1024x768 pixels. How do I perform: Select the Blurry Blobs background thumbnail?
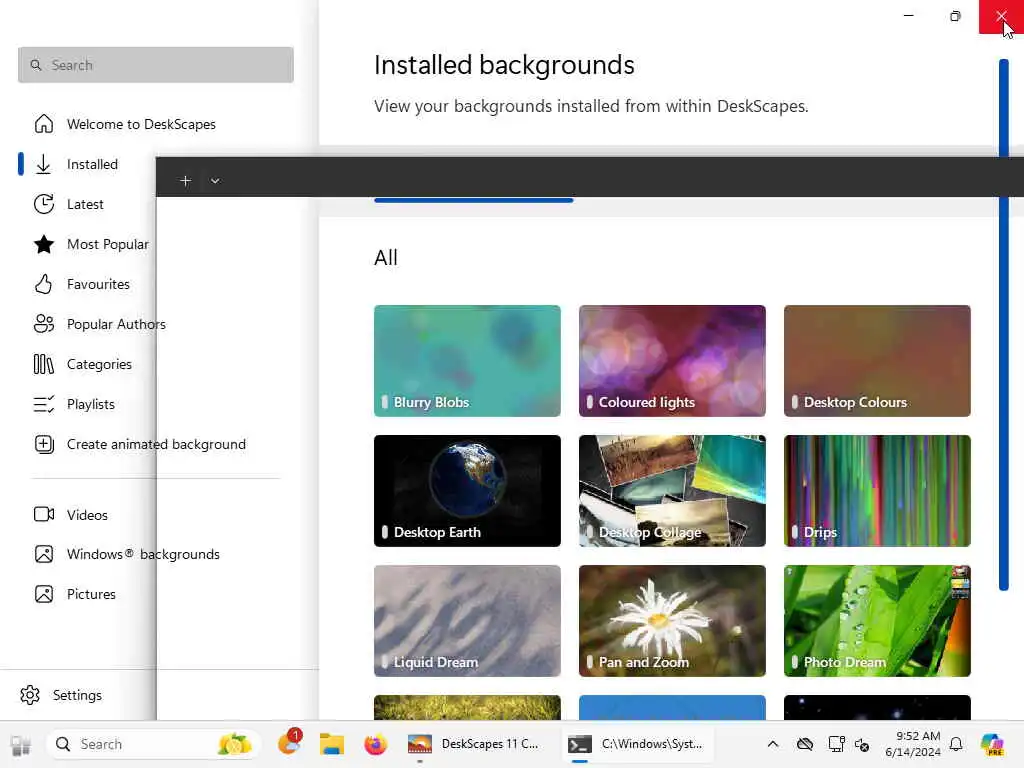(467, 360)
